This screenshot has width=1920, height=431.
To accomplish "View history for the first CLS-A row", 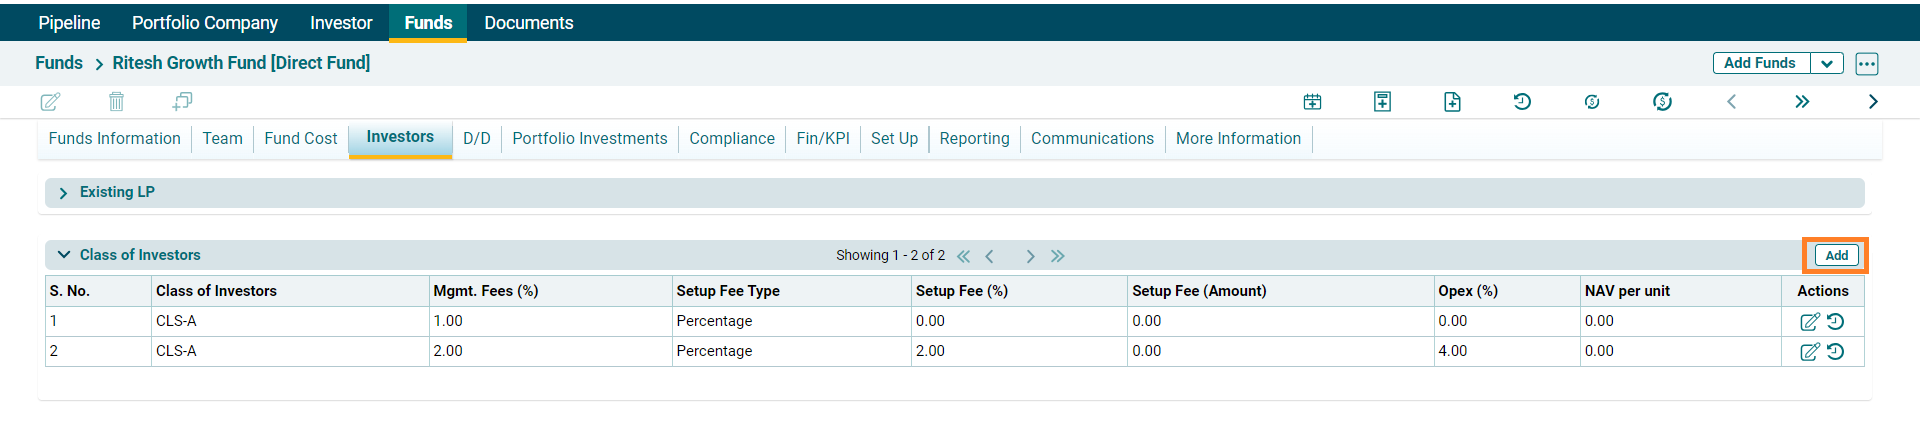I will click(x=1836, y=322).
